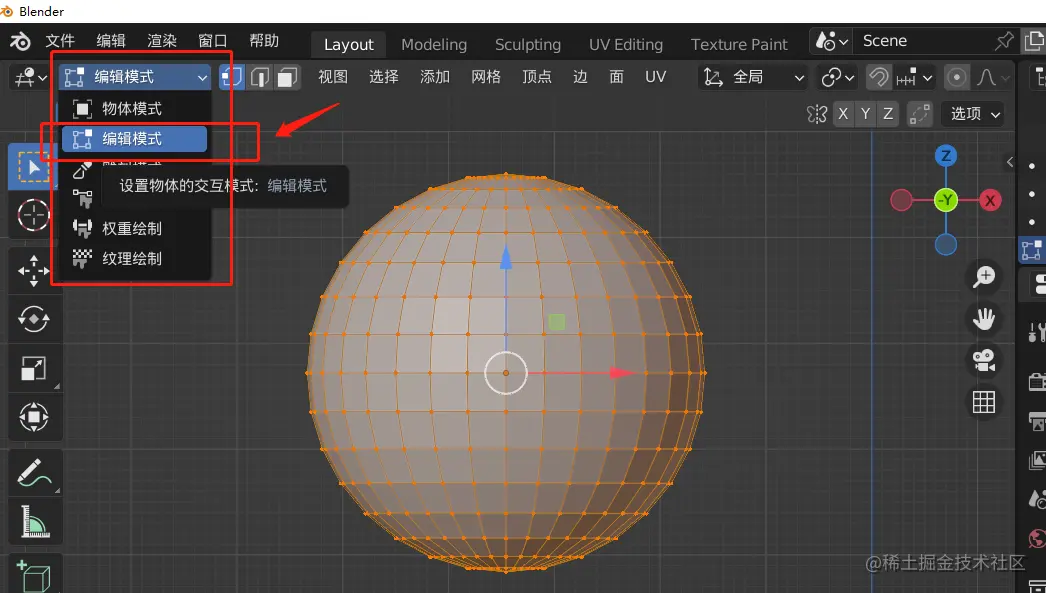The height and width of the screenshot is (593, 1046).
Task: Pick the Annotate pencil tool
Action: (33, 472)
